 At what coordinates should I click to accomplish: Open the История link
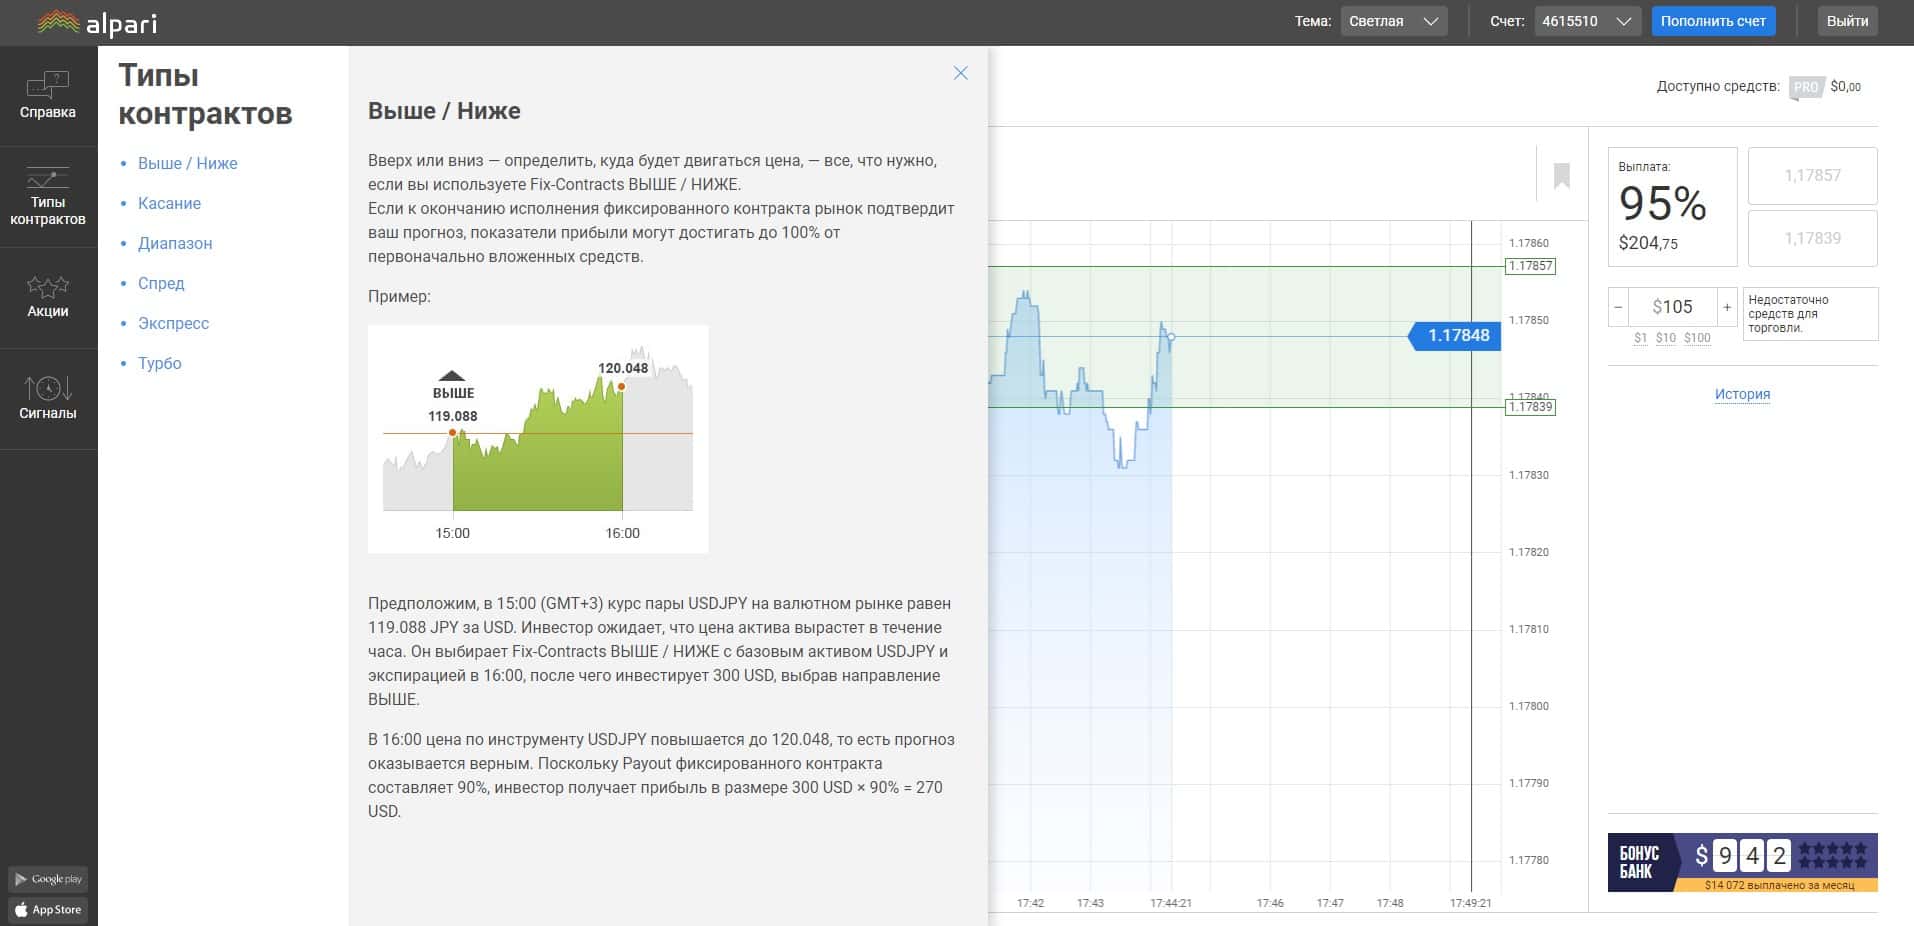tap(1742, 394)
